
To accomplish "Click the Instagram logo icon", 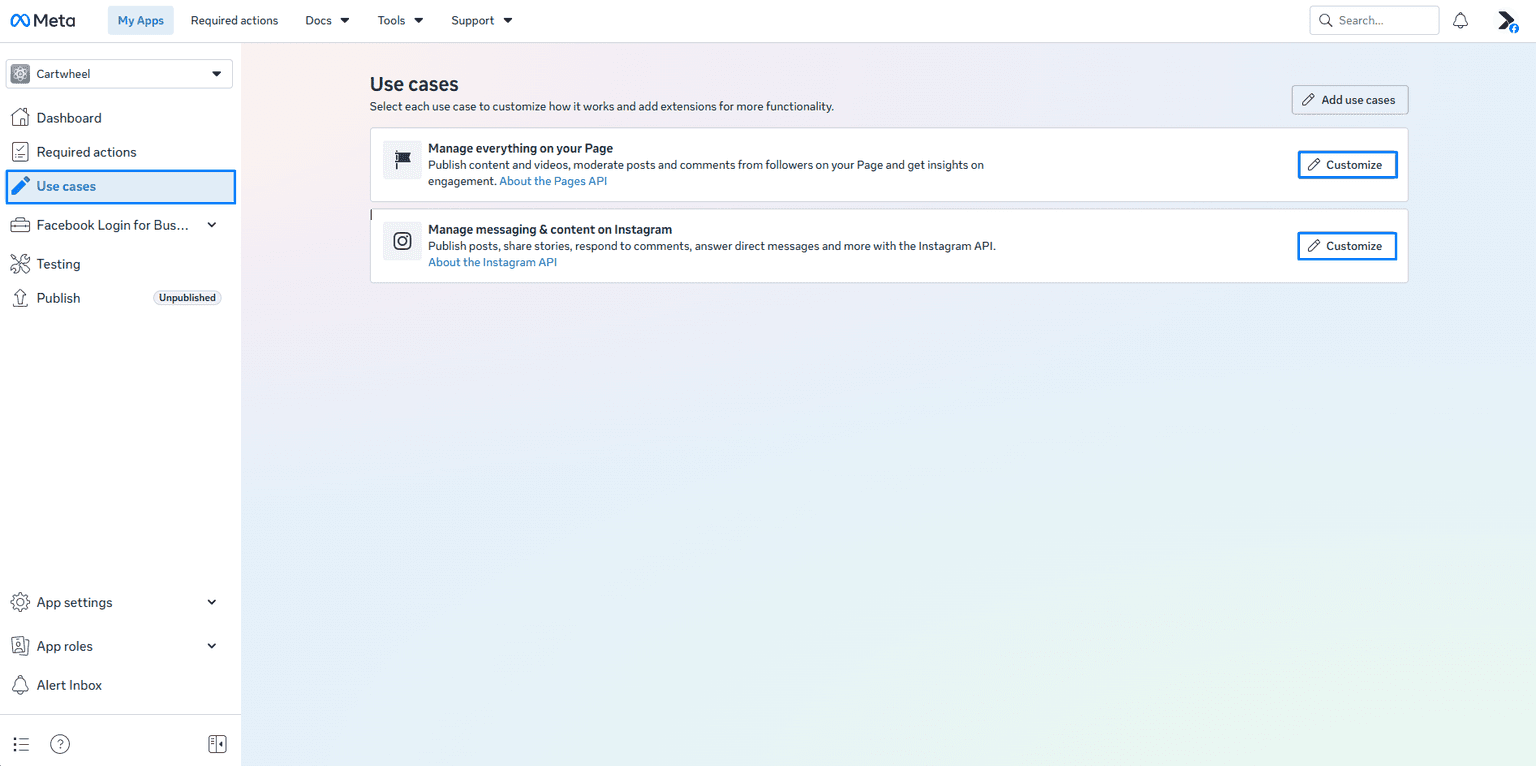I will point(402,240).
